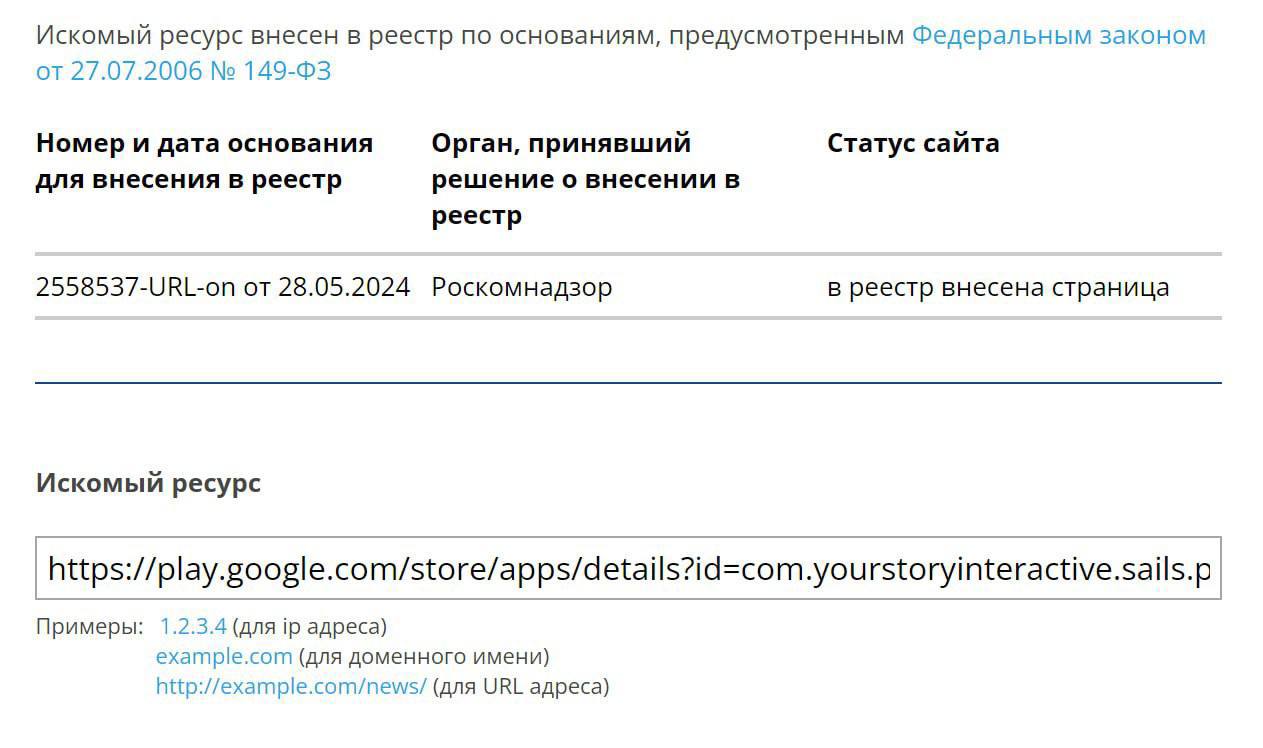Click the word "предусмотренным" in the top paragraph

point(786,36)
